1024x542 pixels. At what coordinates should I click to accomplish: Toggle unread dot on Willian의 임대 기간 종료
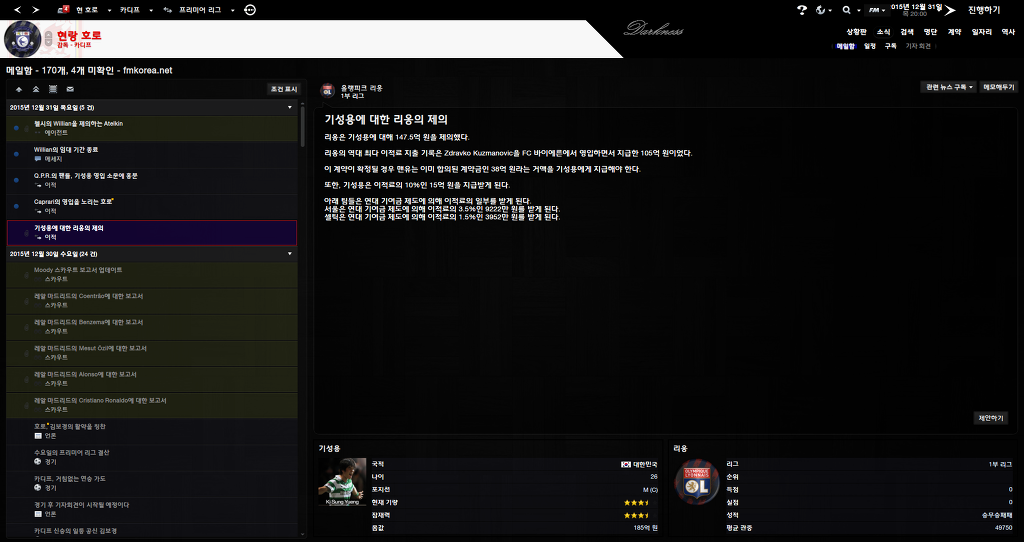point(16,154)
